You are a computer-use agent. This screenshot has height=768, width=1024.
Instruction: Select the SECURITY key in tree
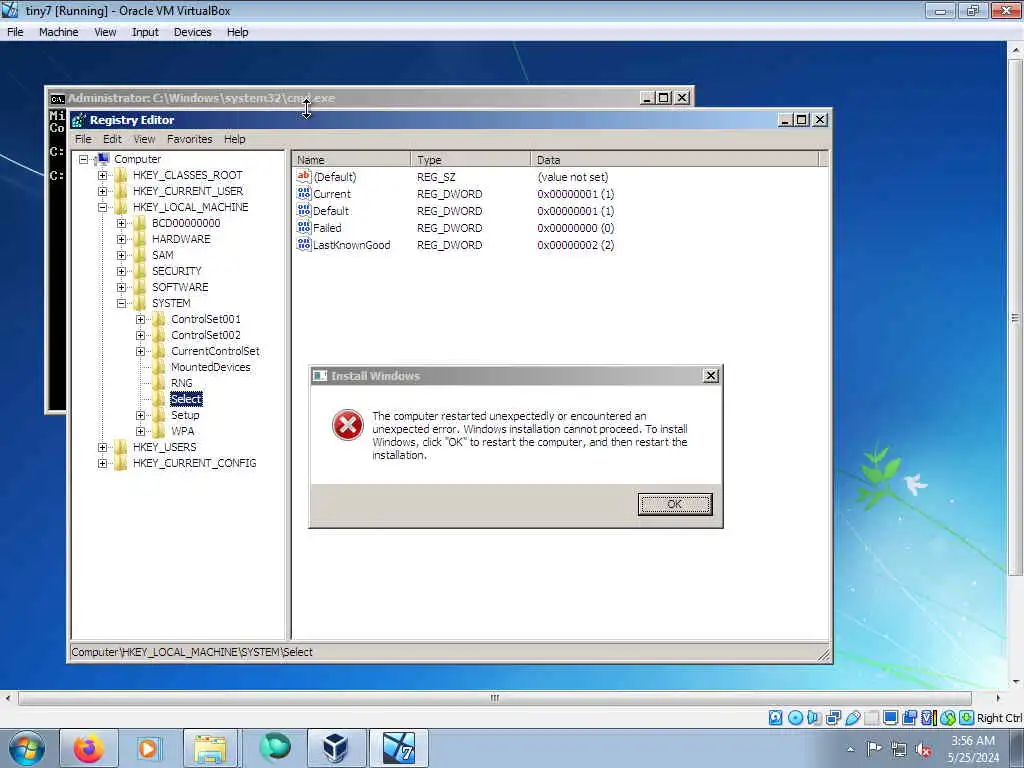click(x=176, y=271)
